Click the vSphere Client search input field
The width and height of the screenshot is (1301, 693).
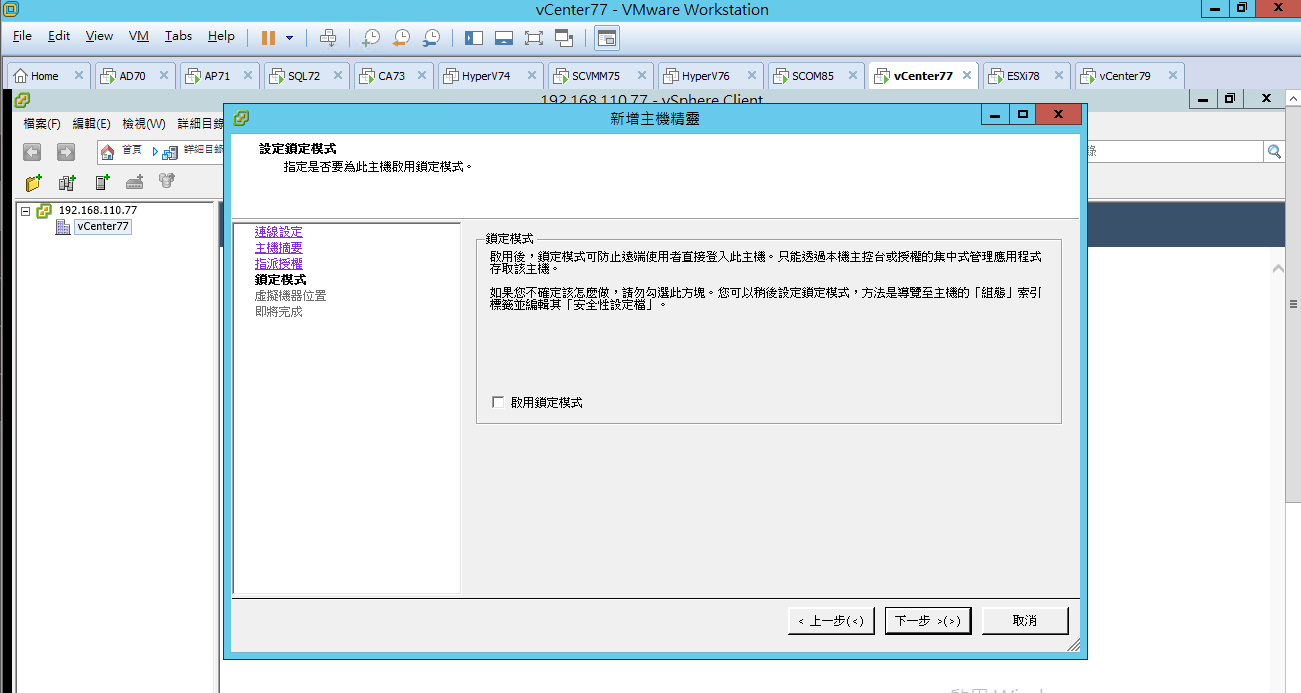click(1174, 152)
